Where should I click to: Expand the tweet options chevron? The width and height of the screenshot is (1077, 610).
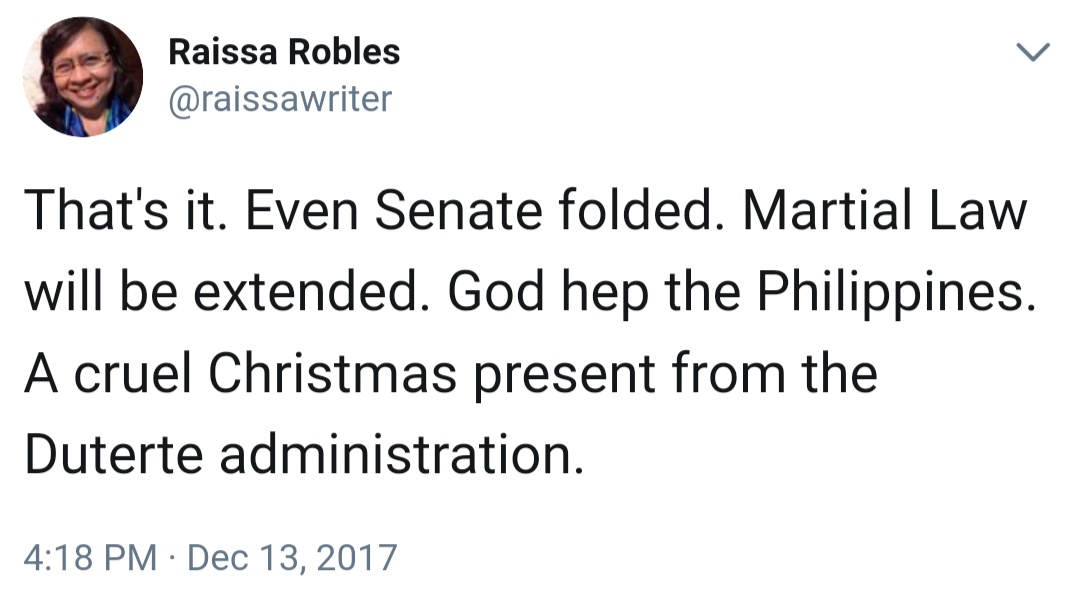1034,52
